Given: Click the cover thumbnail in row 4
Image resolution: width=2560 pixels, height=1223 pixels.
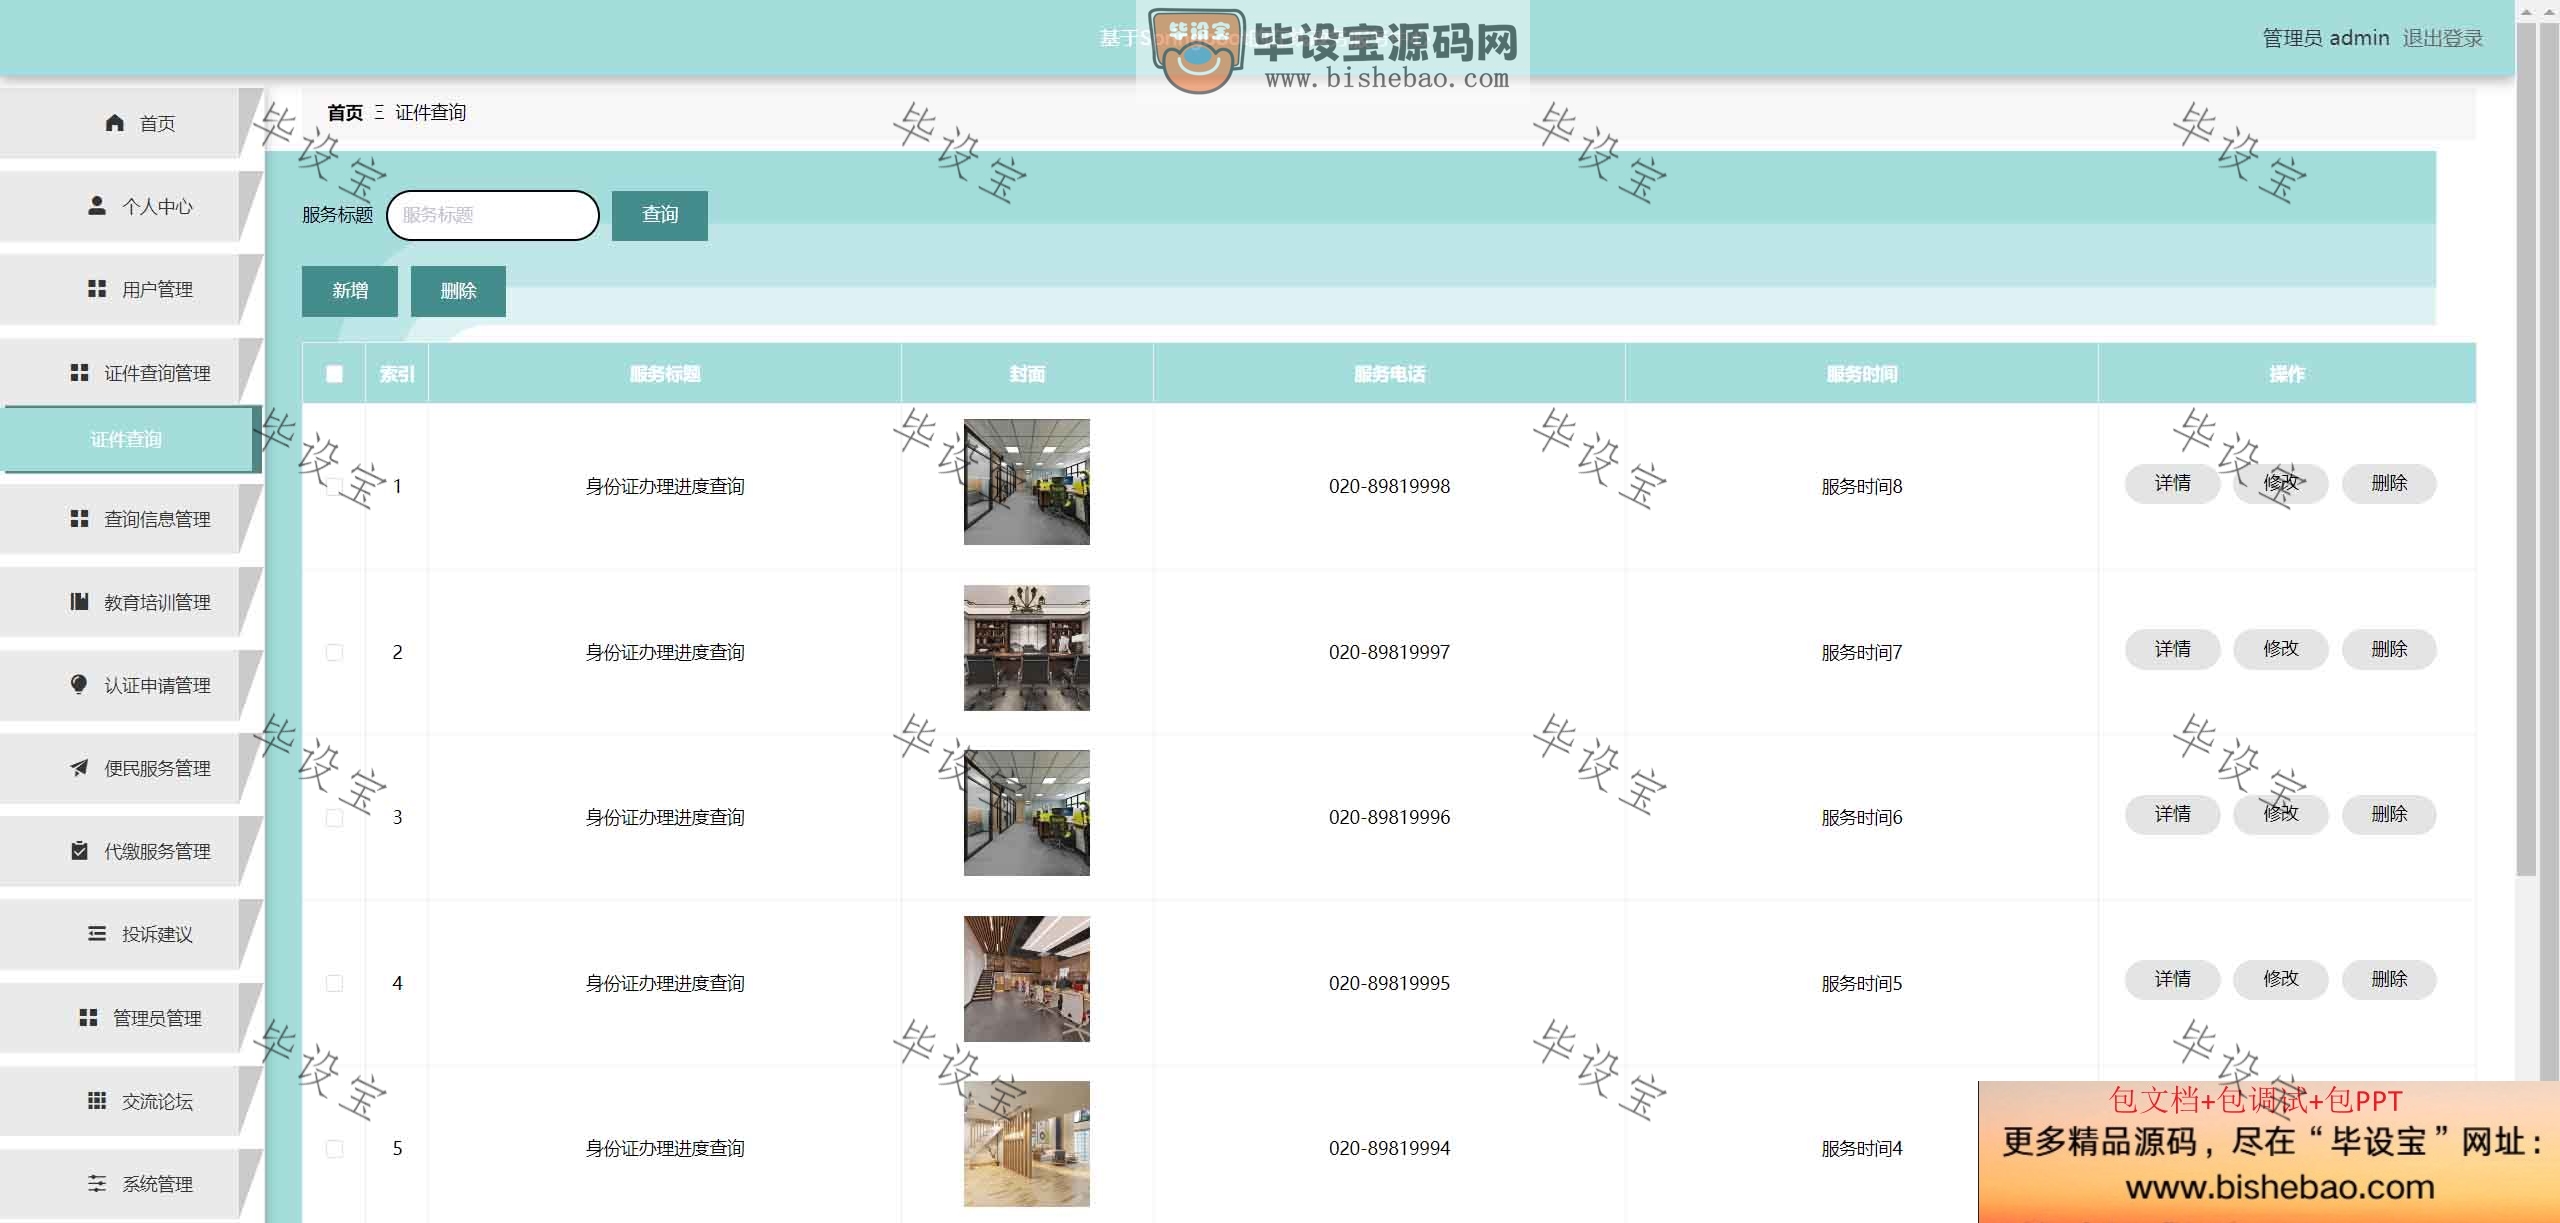Looking at the screenshot, I should click(1027, 979).
